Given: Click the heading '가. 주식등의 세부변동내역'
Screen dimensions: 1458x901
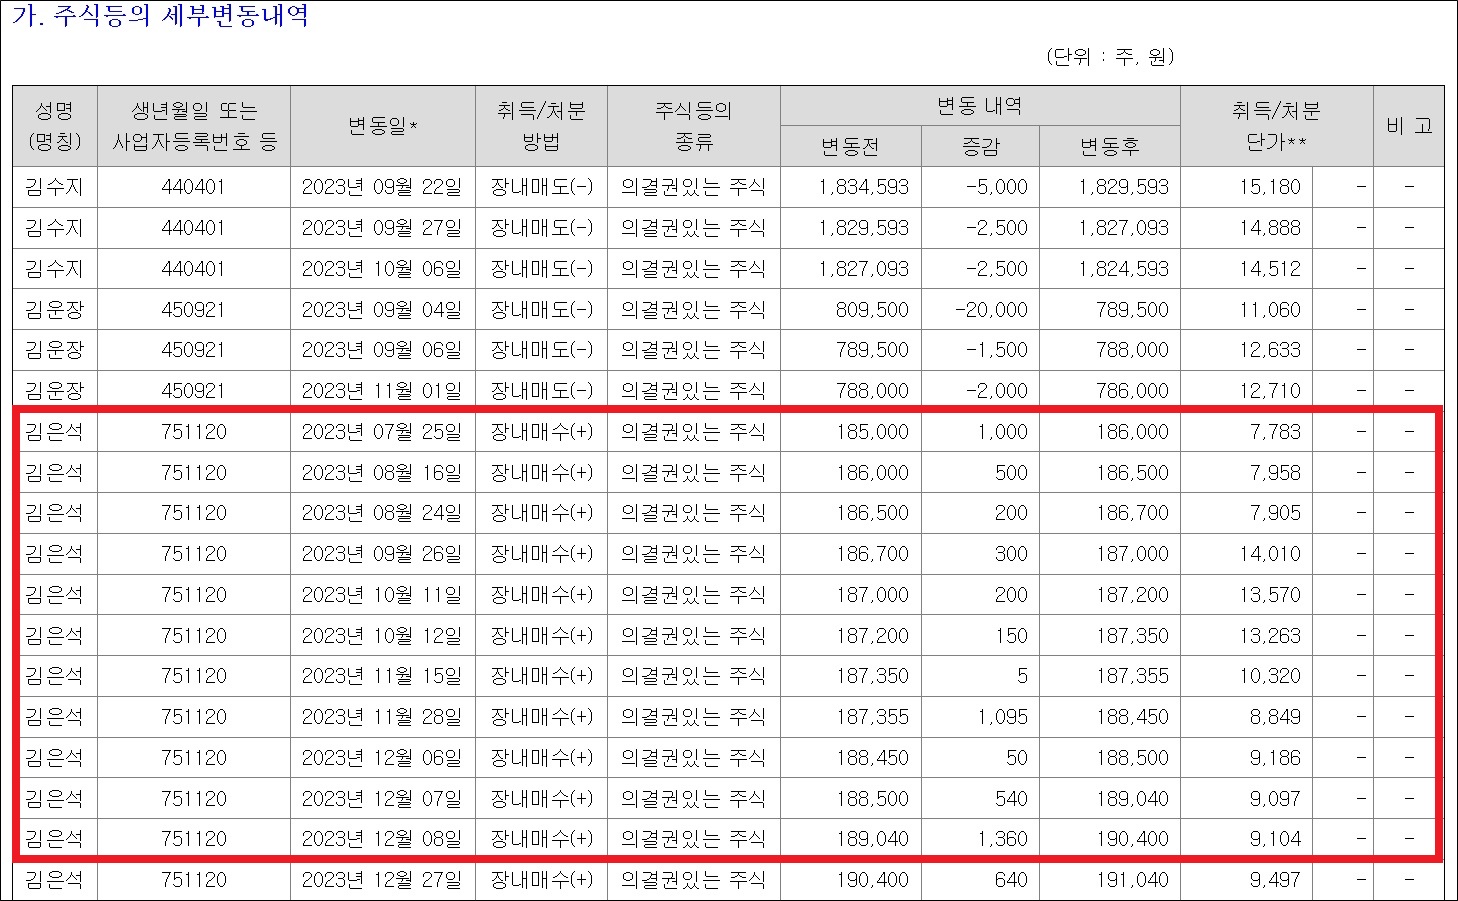Looking at the screenshot, I should [x=160, y=17].
